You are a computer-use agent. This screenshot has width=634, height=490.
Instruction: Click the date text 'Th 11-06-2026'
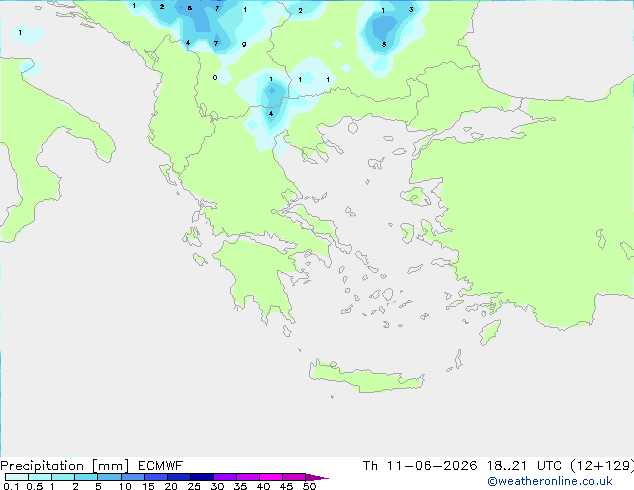click(x=420, y=466)
